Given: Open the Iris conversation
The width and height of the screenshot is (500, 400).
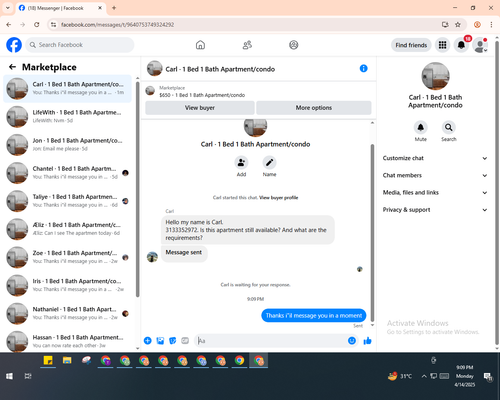Looking at the screenshot, I should click(x=68, y=285).
